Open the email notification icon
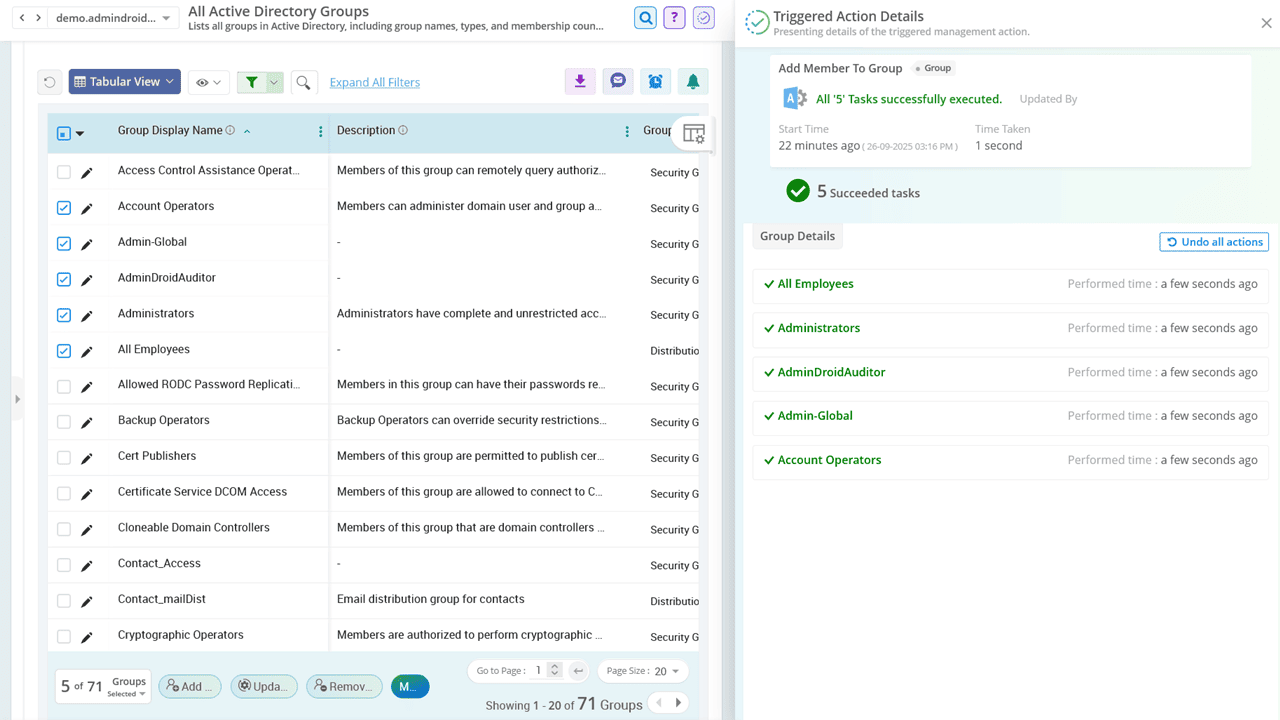This screenshot has height=720, width=1280. coord(617,81)
